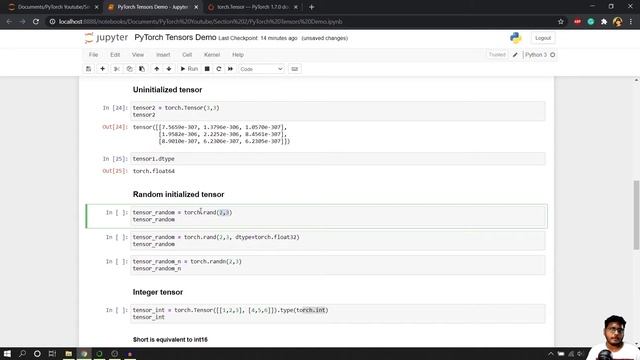Click the Trusted notebook indicator
The image size is (640, 360).
click(497, 55)
